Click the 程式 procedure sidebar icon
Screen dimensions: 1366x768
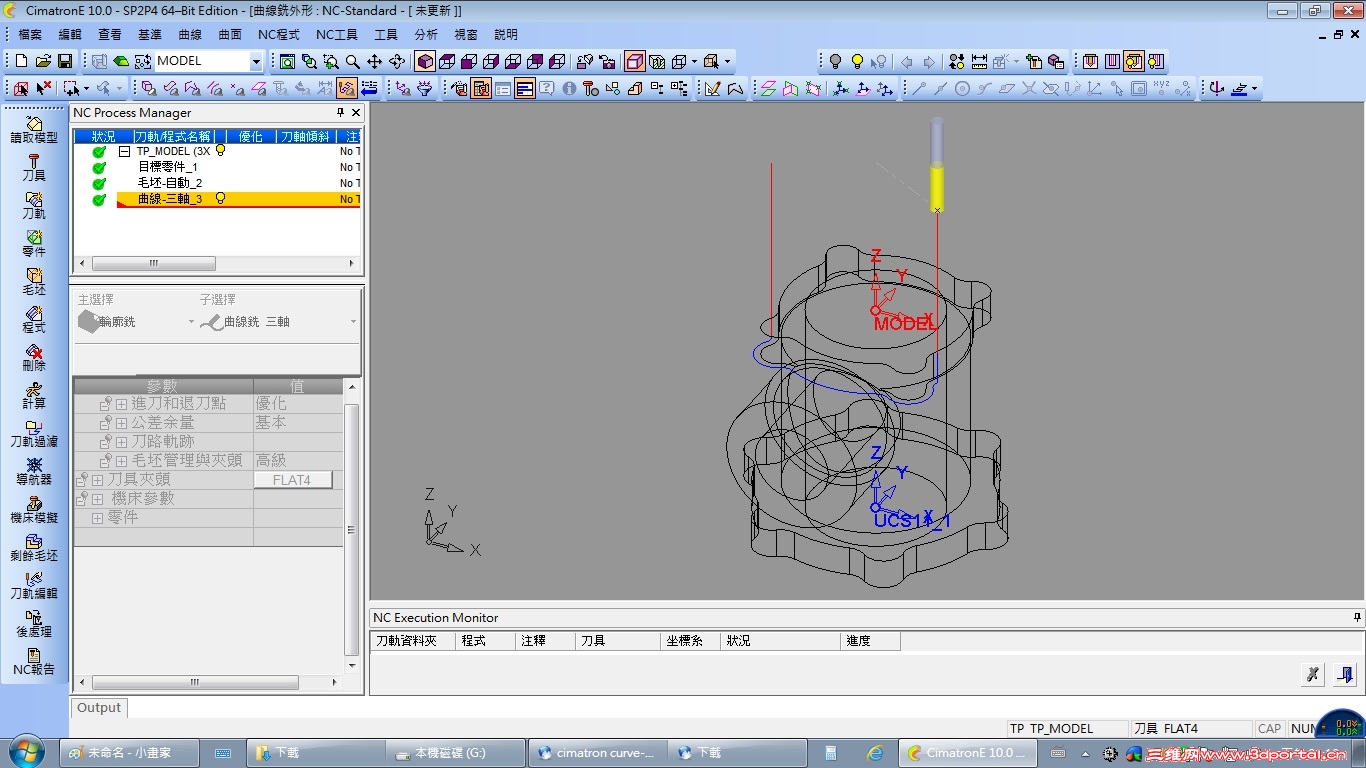pos(34,320)
